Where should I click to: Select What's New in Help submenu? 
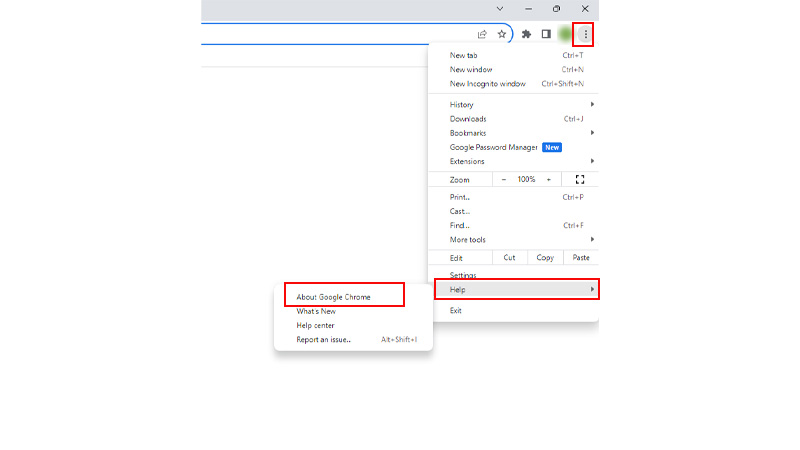[x=353, y=311]
